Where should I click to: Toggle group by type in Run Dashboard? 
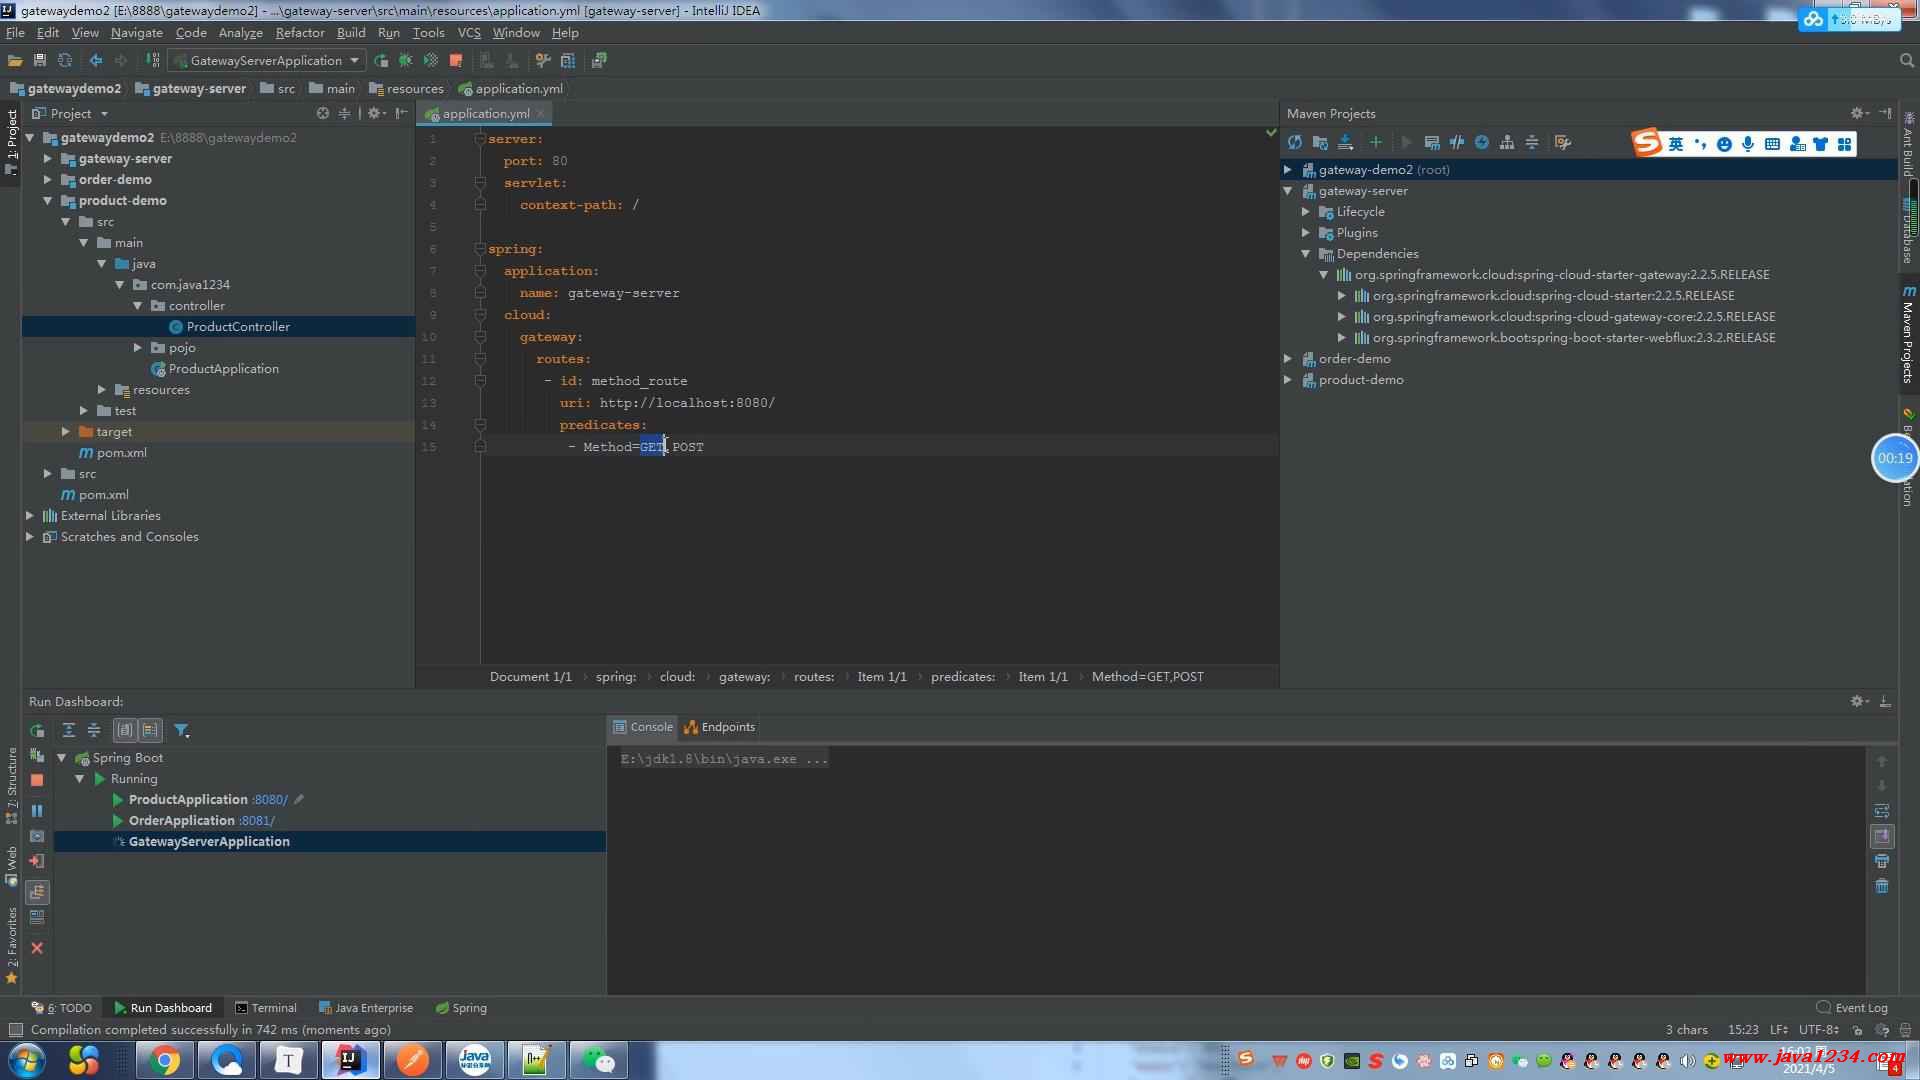[x=125, y=731]
